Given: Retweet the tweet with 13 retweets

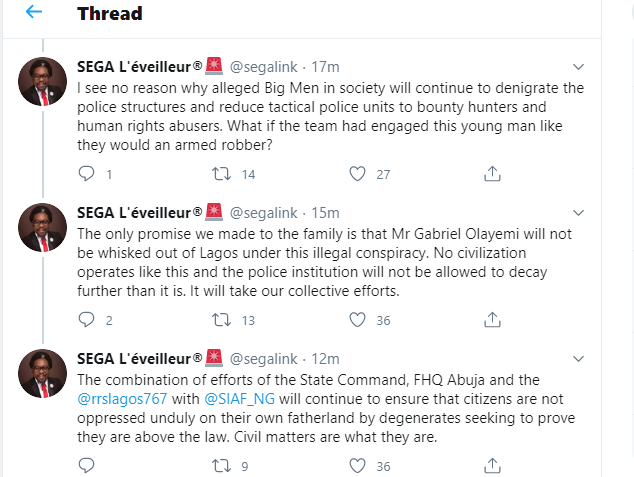Looking at the screenshot, I should 223,320.
